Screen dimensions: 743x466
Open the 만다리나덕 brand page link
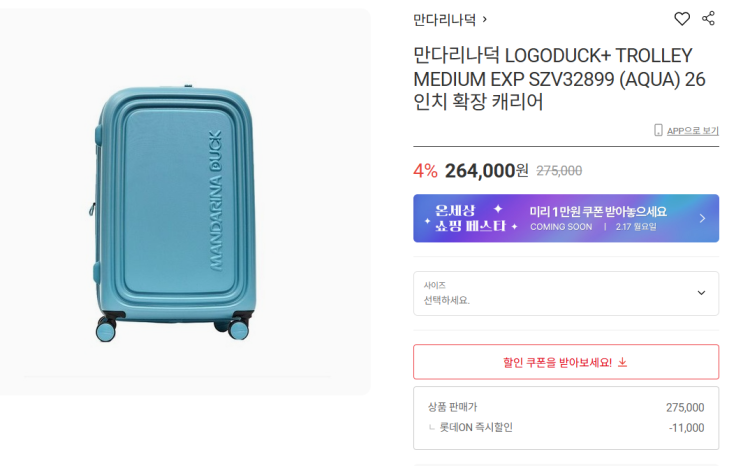[444, 18]
